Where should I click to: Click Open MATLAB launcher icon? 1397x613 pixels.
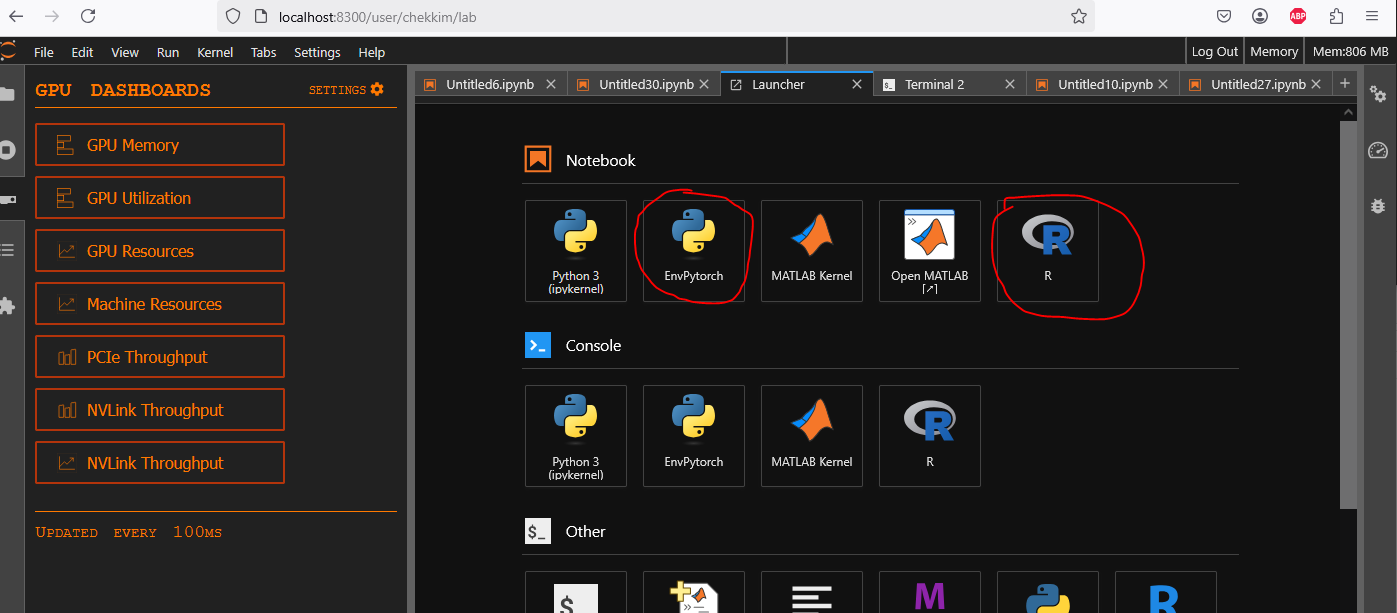[x=929, y=250]
